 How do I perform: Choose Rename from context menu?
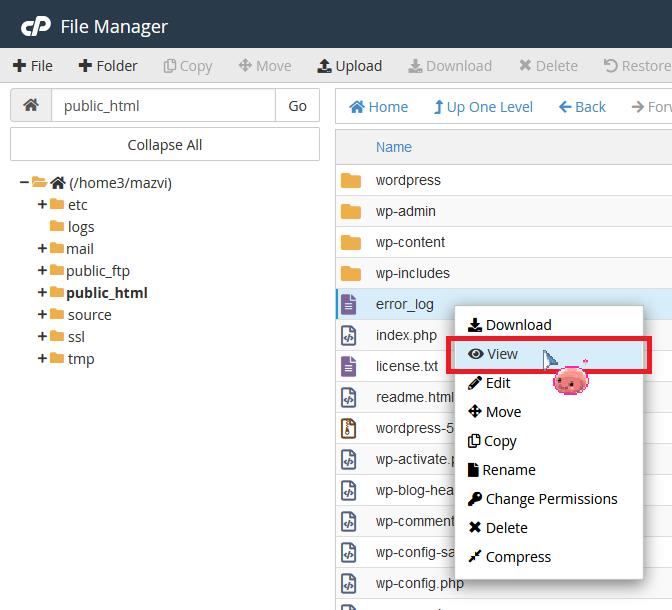549,470
